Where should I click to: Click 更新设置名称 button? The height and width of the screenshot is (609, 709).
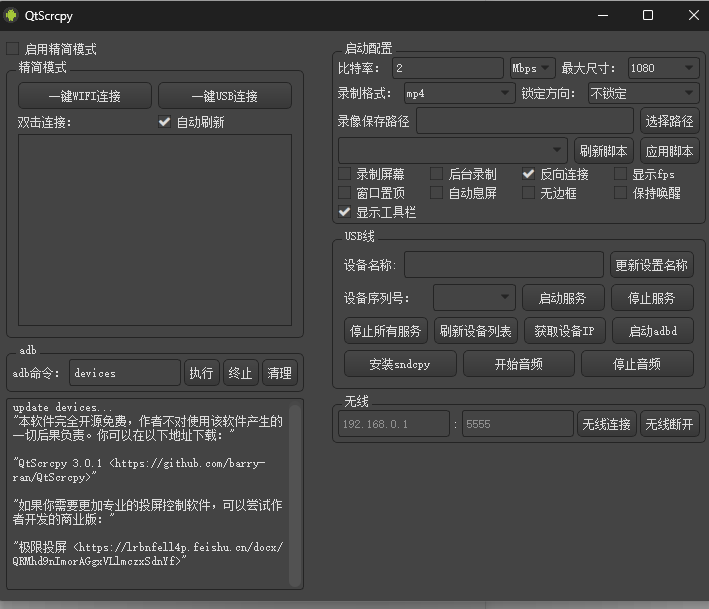(652, 264)
